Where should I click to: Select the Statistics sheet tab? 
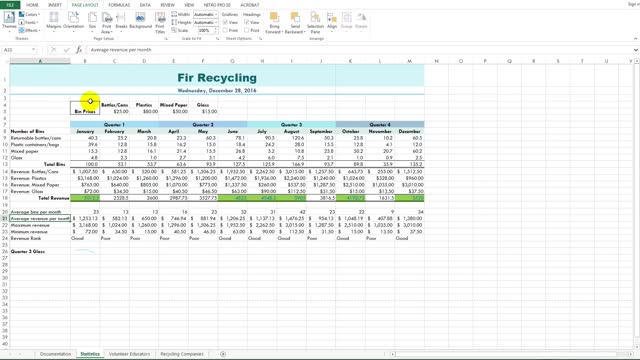[90, 354]
